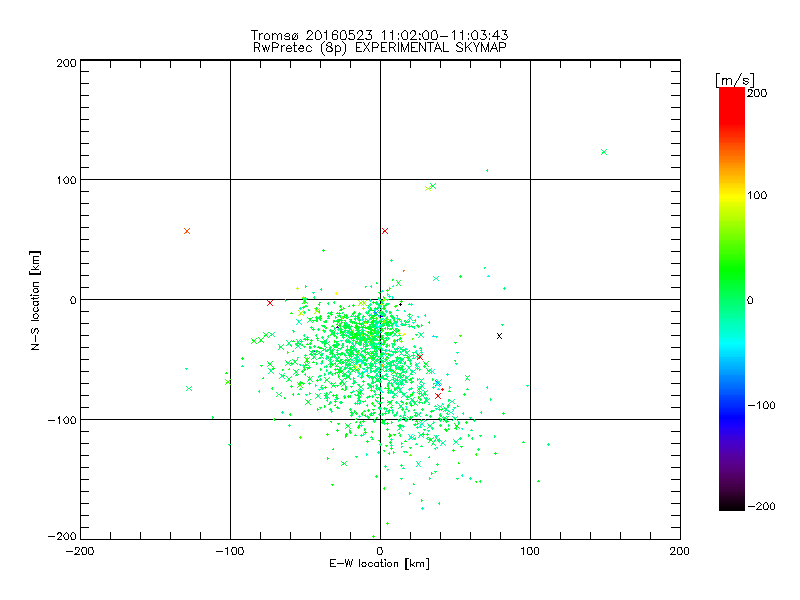This screenshot has height=600, width=800.
Task: Click the yellow band of the colorbar near 100
Action: point(732,195)
